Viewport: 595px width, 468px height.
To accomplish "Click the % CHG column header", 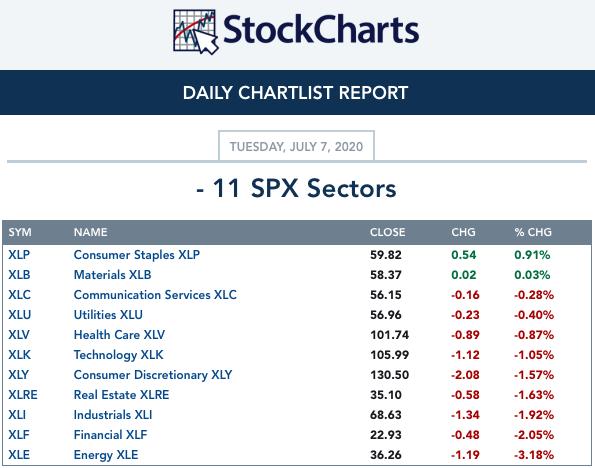I will pyautogui.click(x=533, y=232).
